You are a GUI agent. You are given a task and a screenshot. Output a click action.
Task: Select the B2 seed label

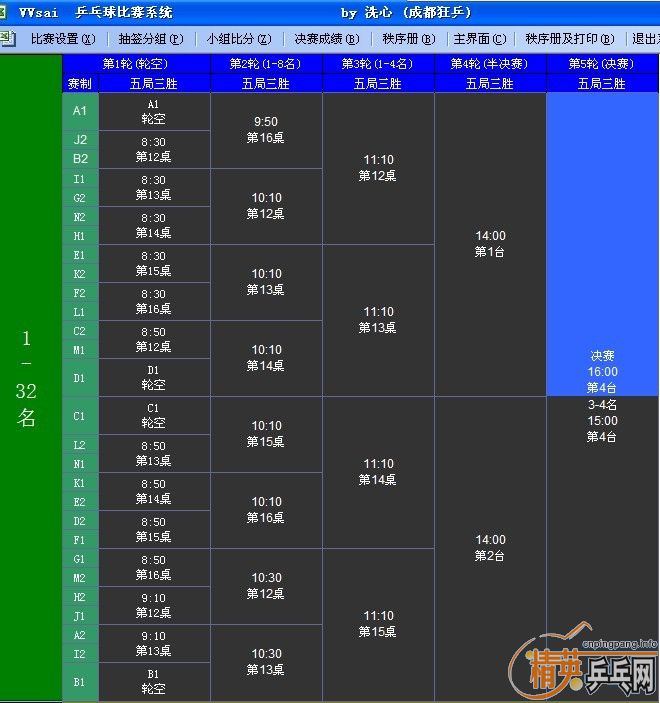(80, 159)
